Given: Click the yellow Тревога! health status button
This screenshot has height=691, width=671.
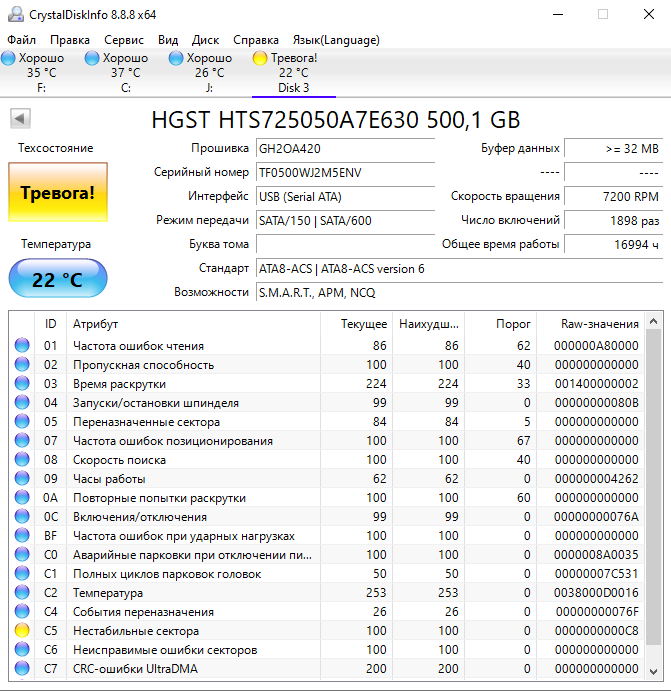Looking at the screenshot, I should pos(58,192).
